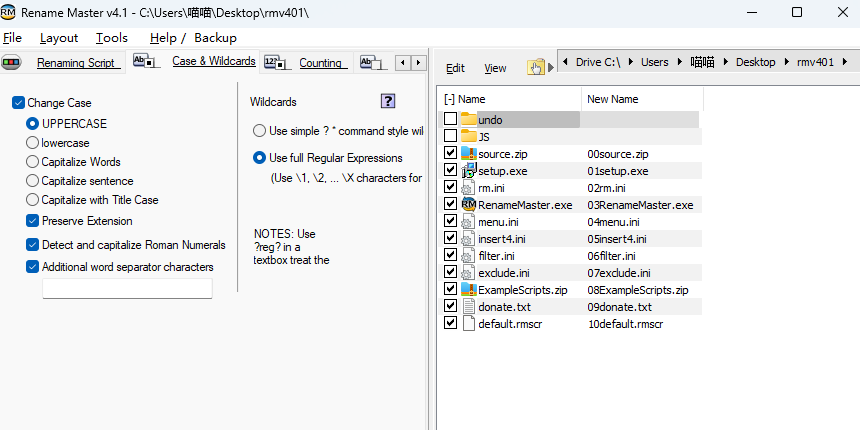Select the lowercase radio option
This screenshot has width=860, height=430.
tap(33, 143)
